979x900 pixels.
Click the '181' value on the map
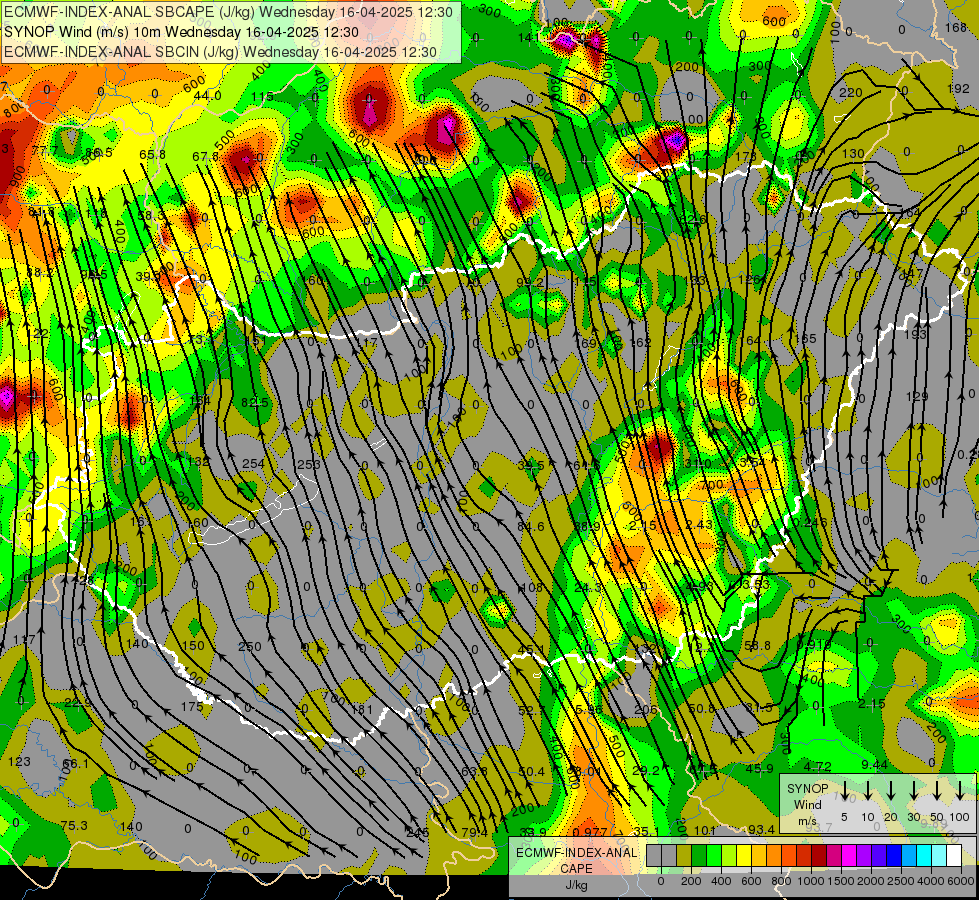[x=362, y=709]
